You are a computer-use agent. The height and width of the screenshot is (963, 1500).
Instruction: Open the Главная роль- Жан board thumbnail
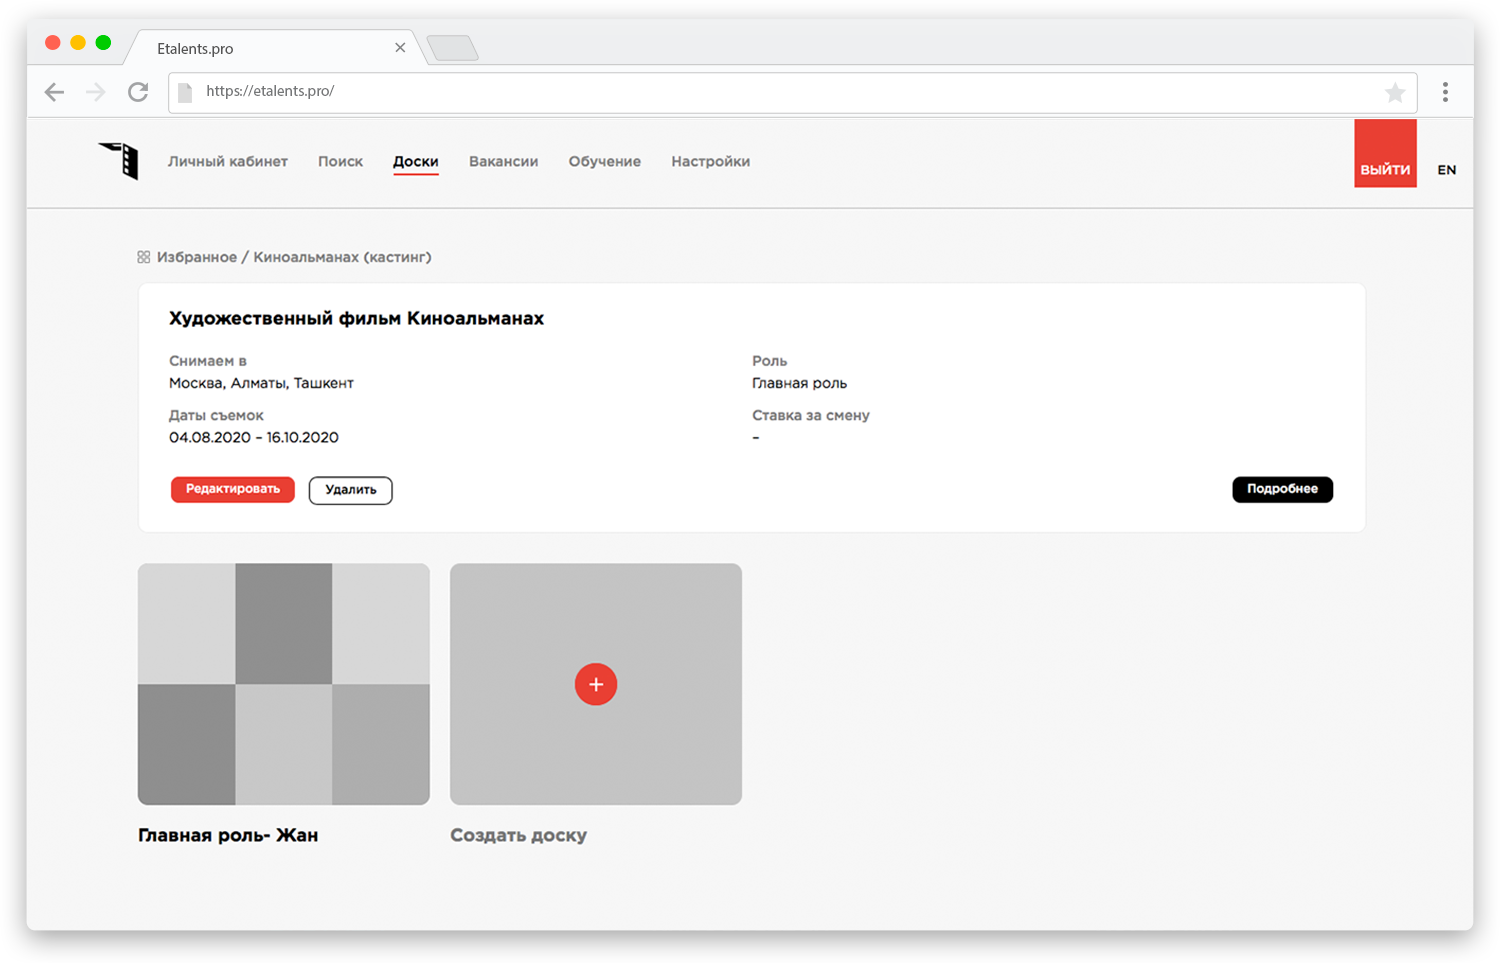point(284,684)
